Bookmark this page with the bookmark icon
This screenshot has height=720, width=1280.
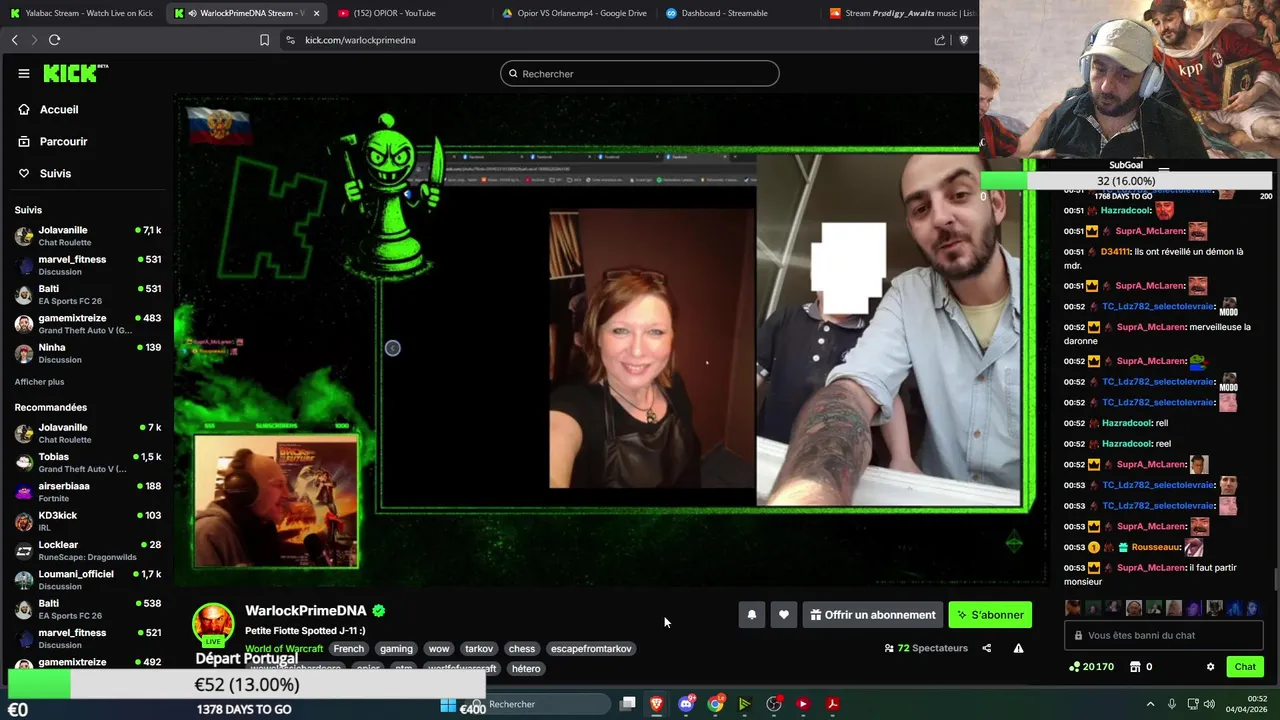tap(264, 40)
